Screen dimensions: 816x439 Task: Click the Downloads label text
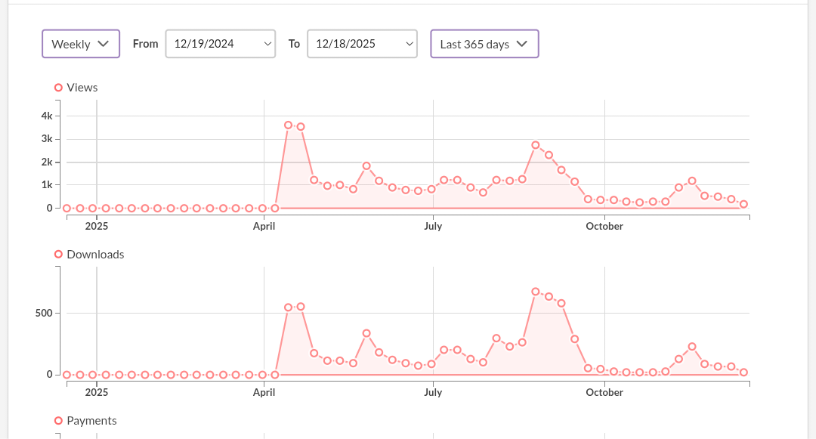(95, 254)
